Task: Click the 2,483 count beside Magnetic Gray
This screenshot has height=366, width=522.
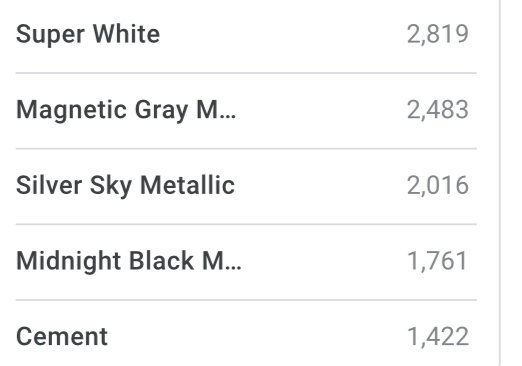Action: point(438,110)
